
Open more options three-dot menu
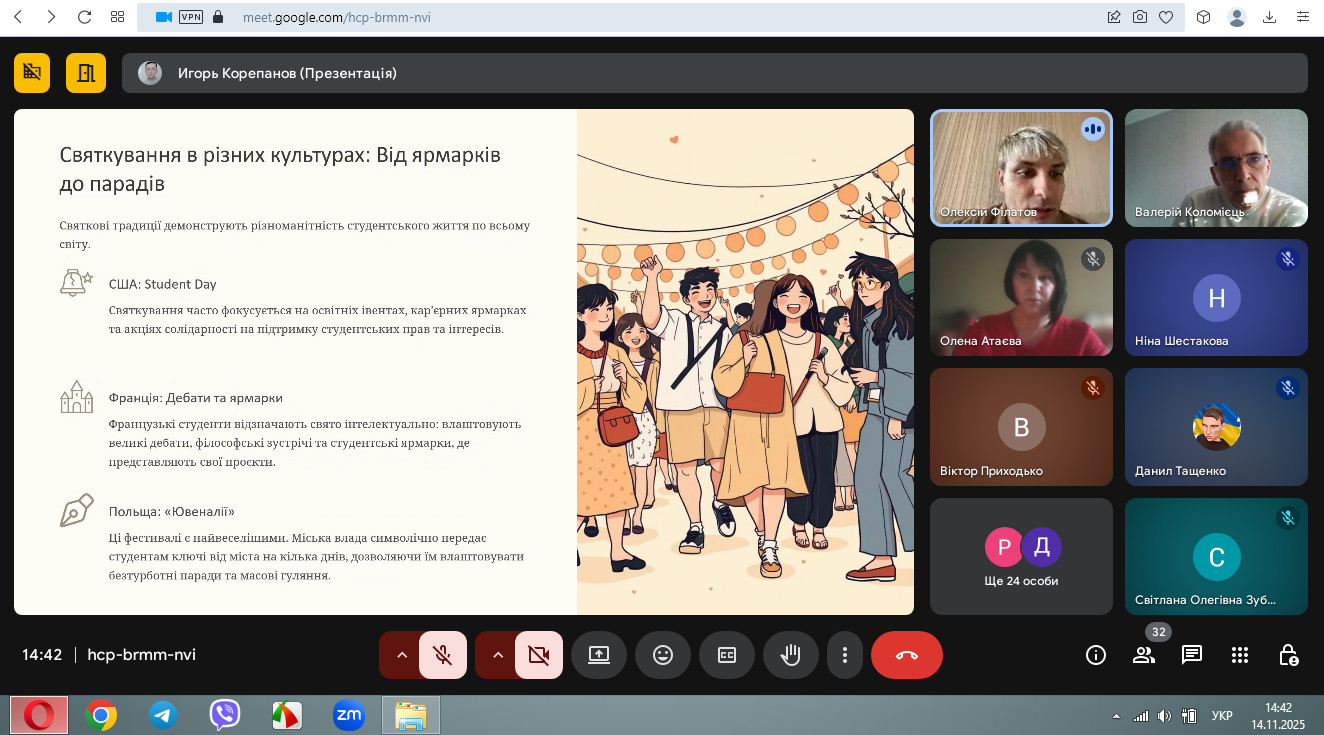click(845, 655)
